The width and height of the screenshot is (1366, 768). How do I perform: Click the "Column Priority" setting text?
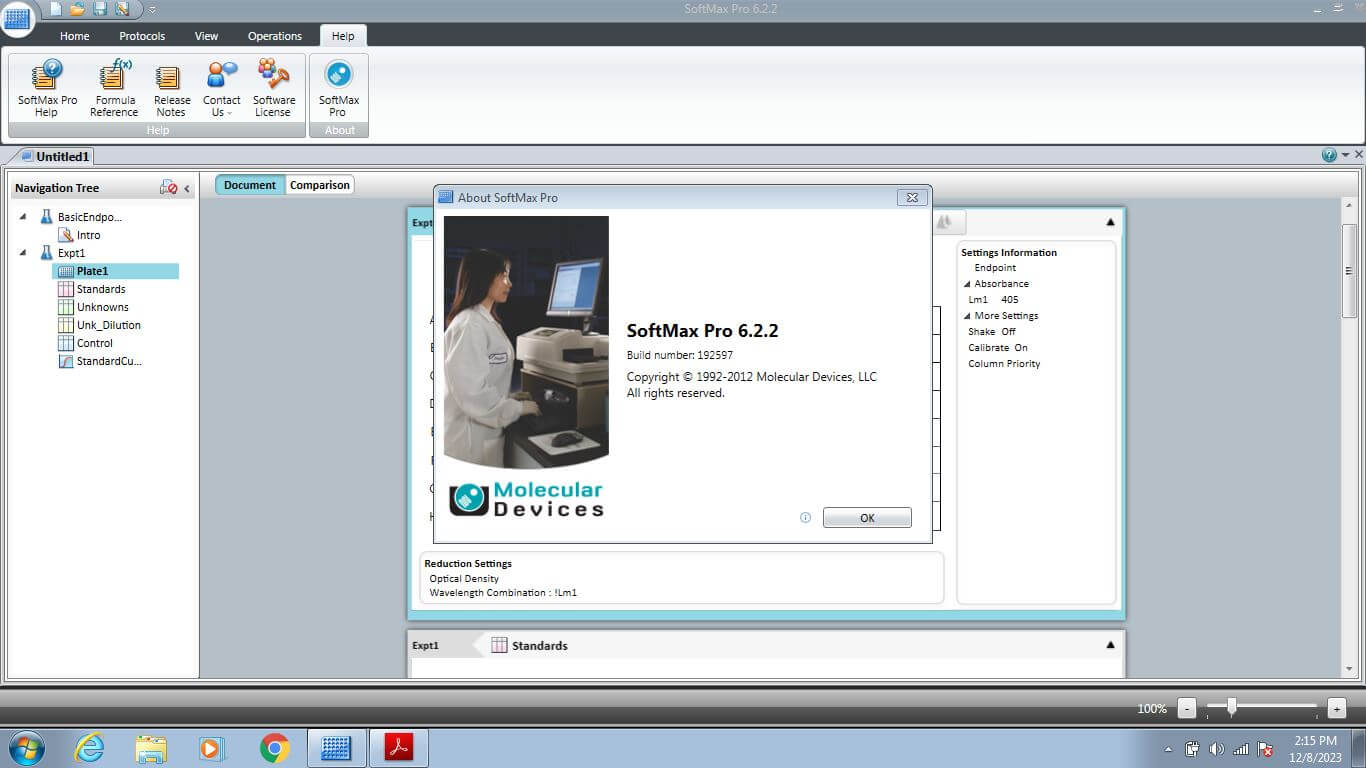1004,364
